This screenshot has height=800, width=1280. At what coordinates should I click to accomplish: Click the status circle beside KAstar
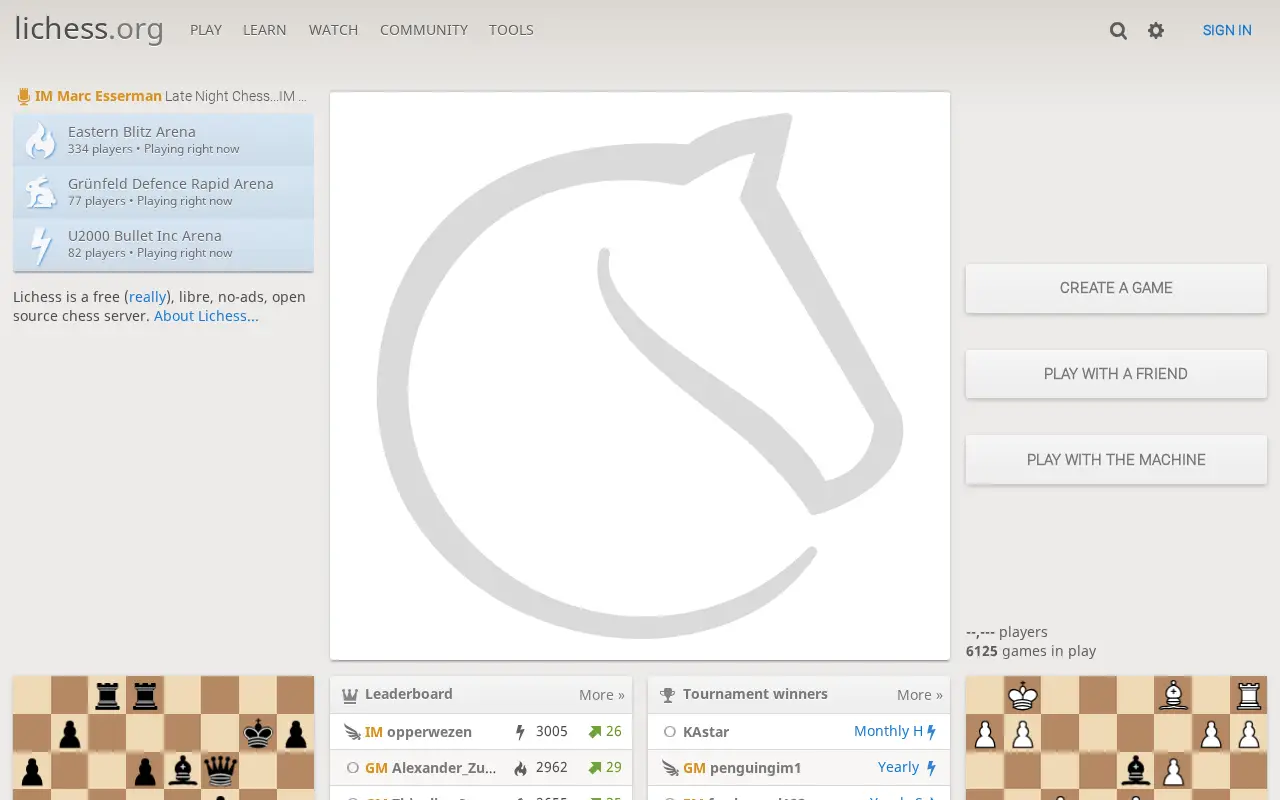[x=670, y=732]
